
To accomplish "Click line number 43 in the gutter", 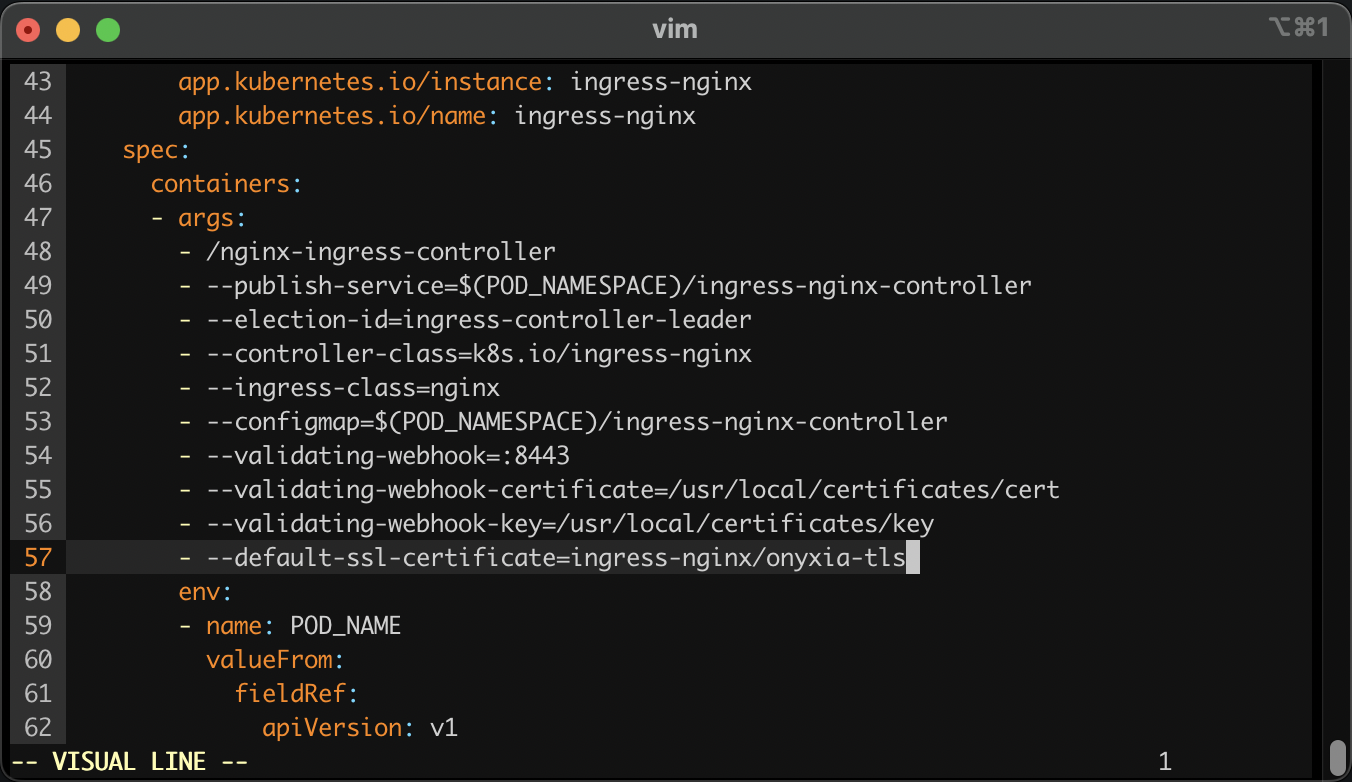I will click(37, 82).
